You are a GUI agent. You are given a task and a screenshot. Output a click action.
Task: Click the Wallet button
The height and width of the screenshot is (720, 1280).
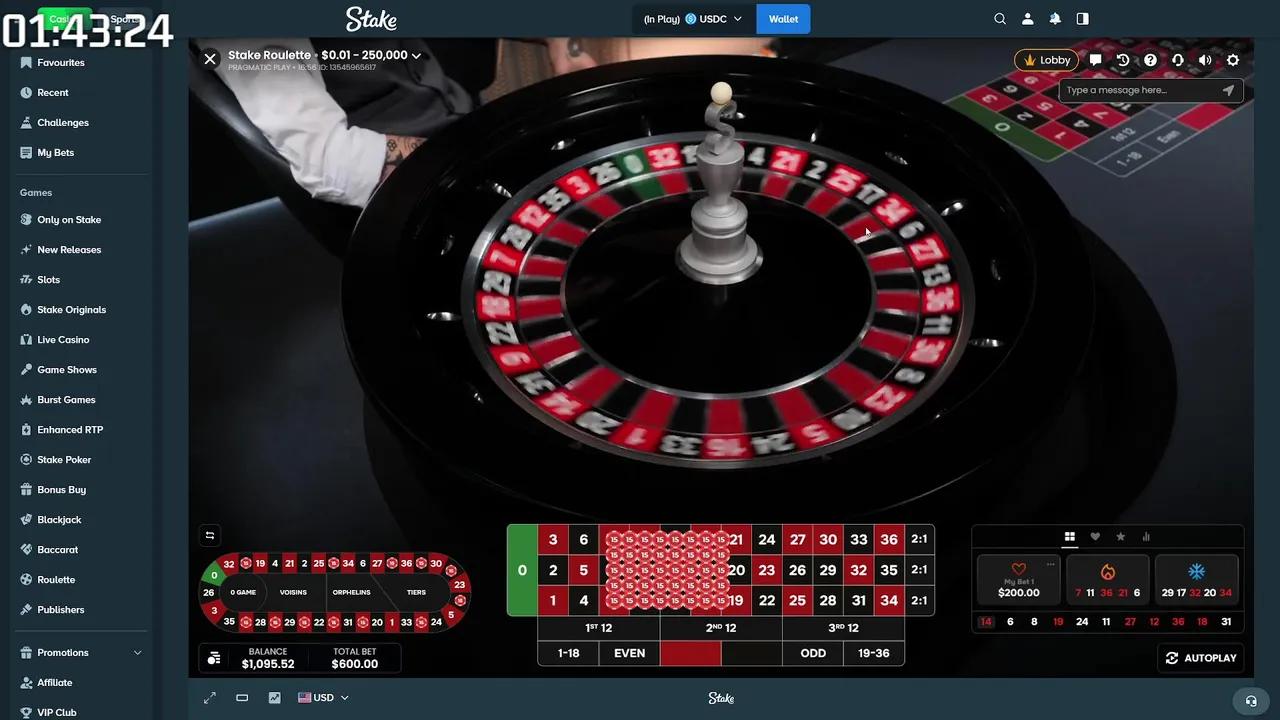pos(783,19)
